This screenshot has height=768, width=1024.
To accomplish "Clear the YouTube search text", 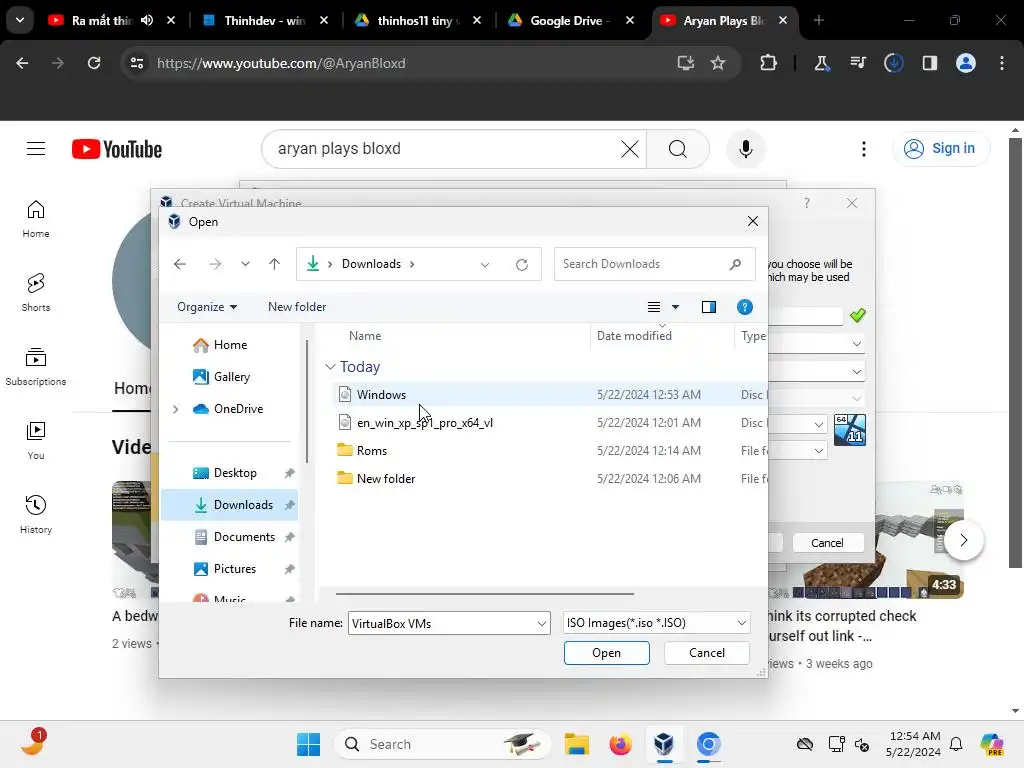I will point(630,149).
